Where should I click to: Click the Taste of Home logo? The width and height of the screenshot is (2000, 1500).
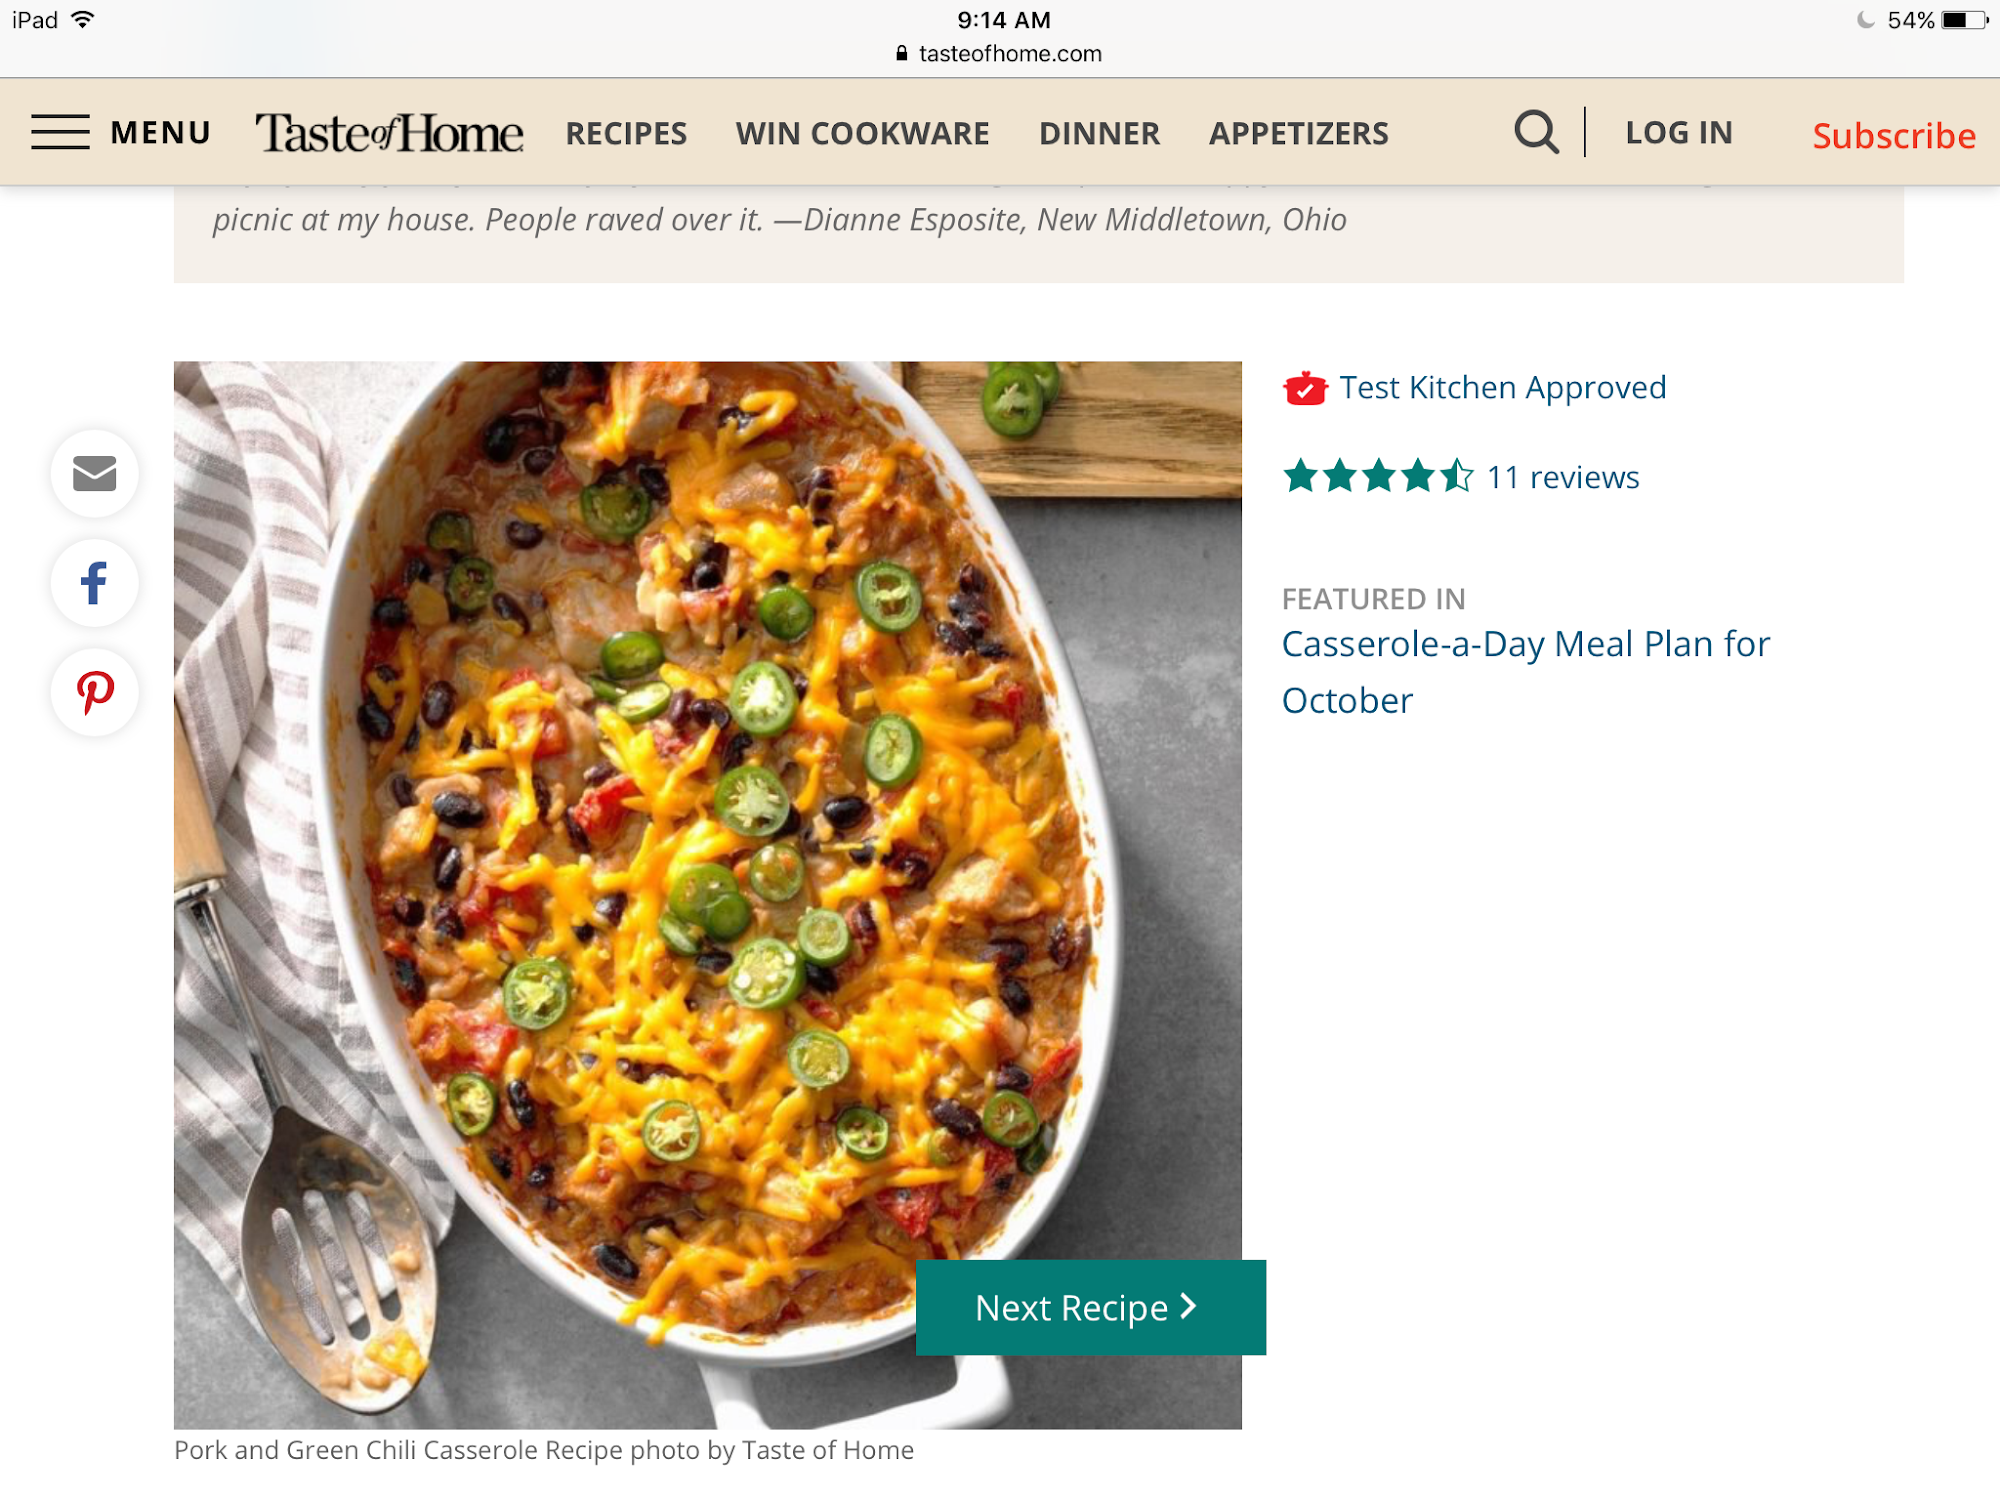point(389,133)
